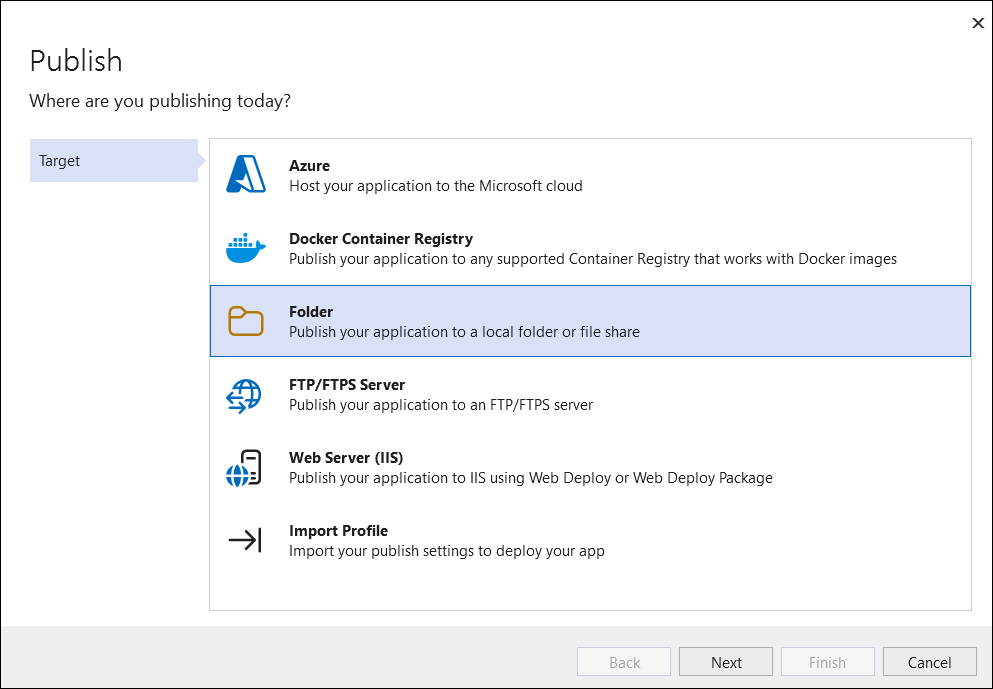Choose the Azure title text
993x689 pixels.
pos(309,166)
